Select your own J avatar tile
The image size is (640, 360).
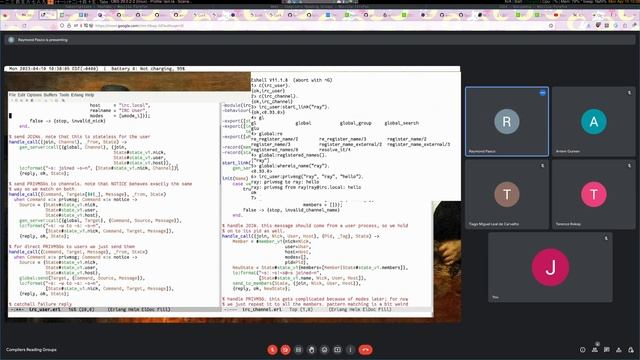[550, 267]
